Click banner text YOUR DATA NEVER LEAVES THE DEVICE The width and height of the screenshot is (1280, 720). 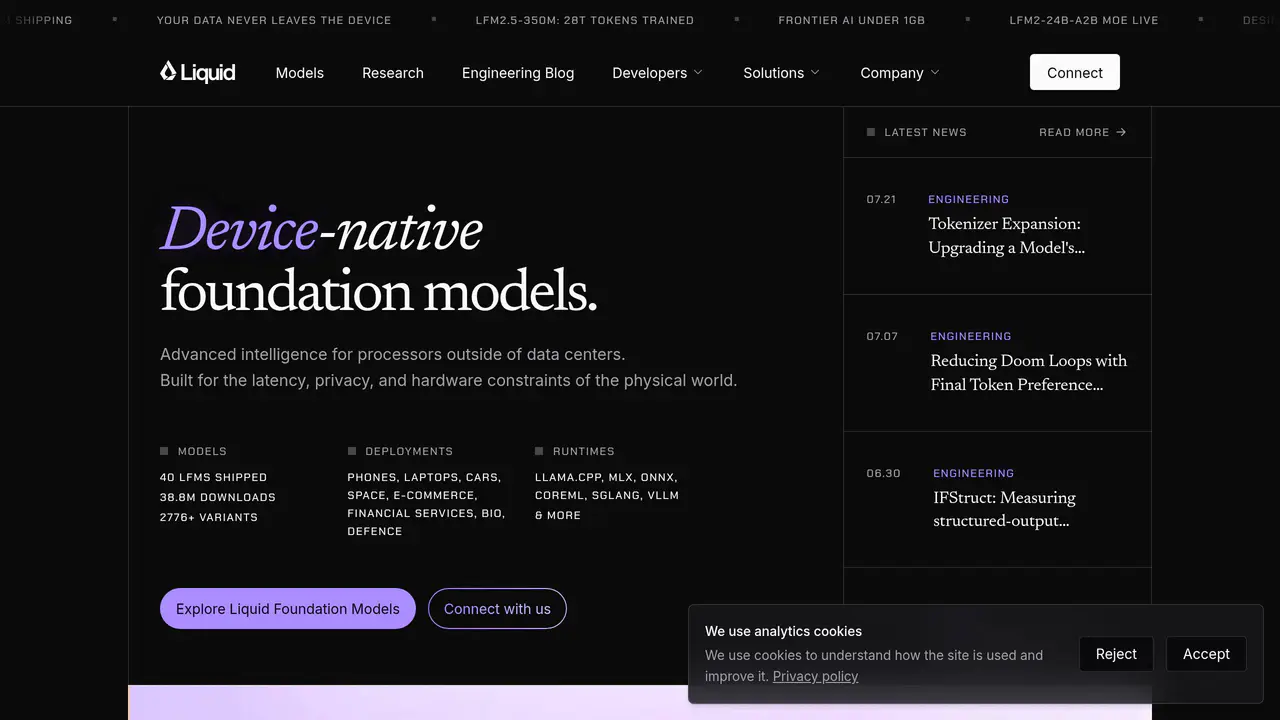coord(274,20)
